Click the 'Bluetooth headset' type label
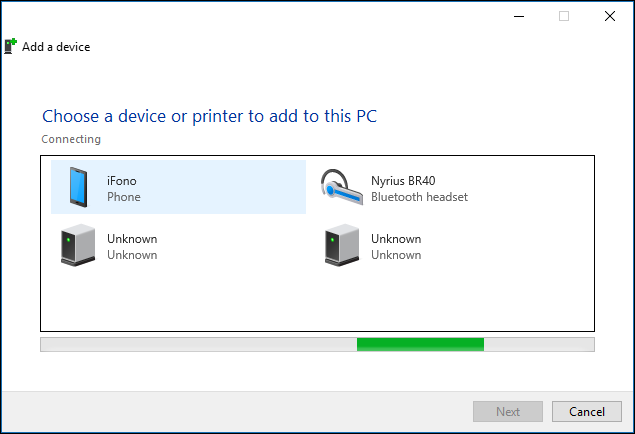This screenshot has height=434, width=635. coord(419,197)
